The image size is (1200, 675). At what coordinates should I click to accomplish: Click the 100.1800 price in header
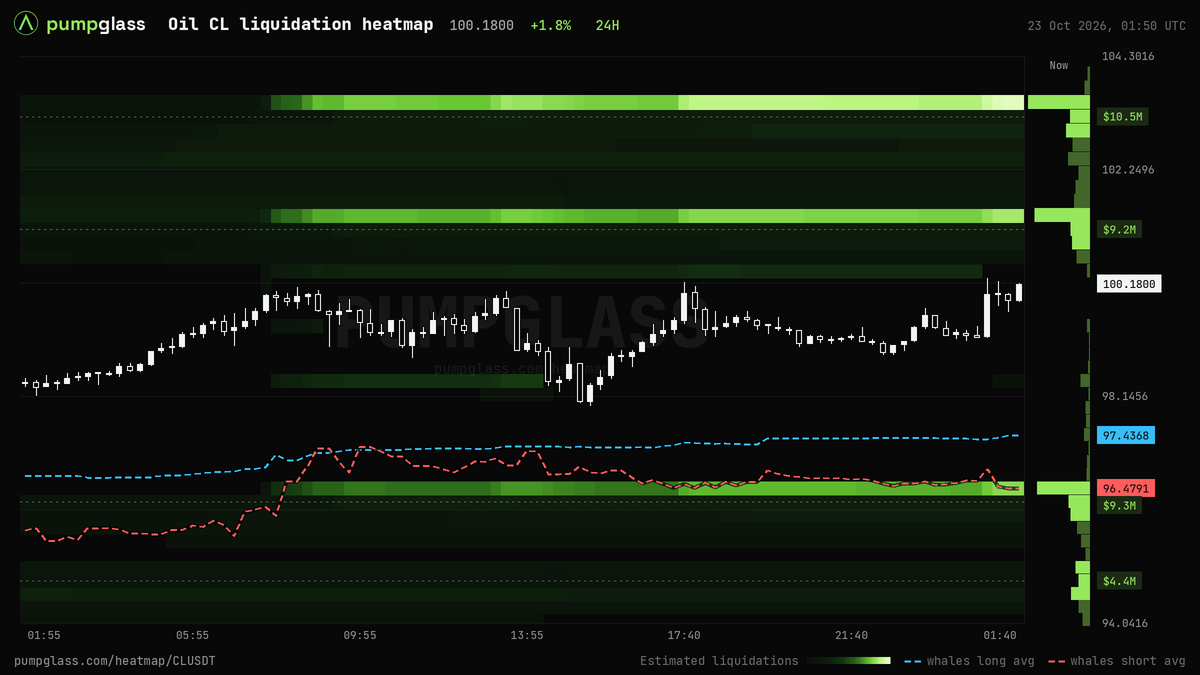tap(482, 25)
